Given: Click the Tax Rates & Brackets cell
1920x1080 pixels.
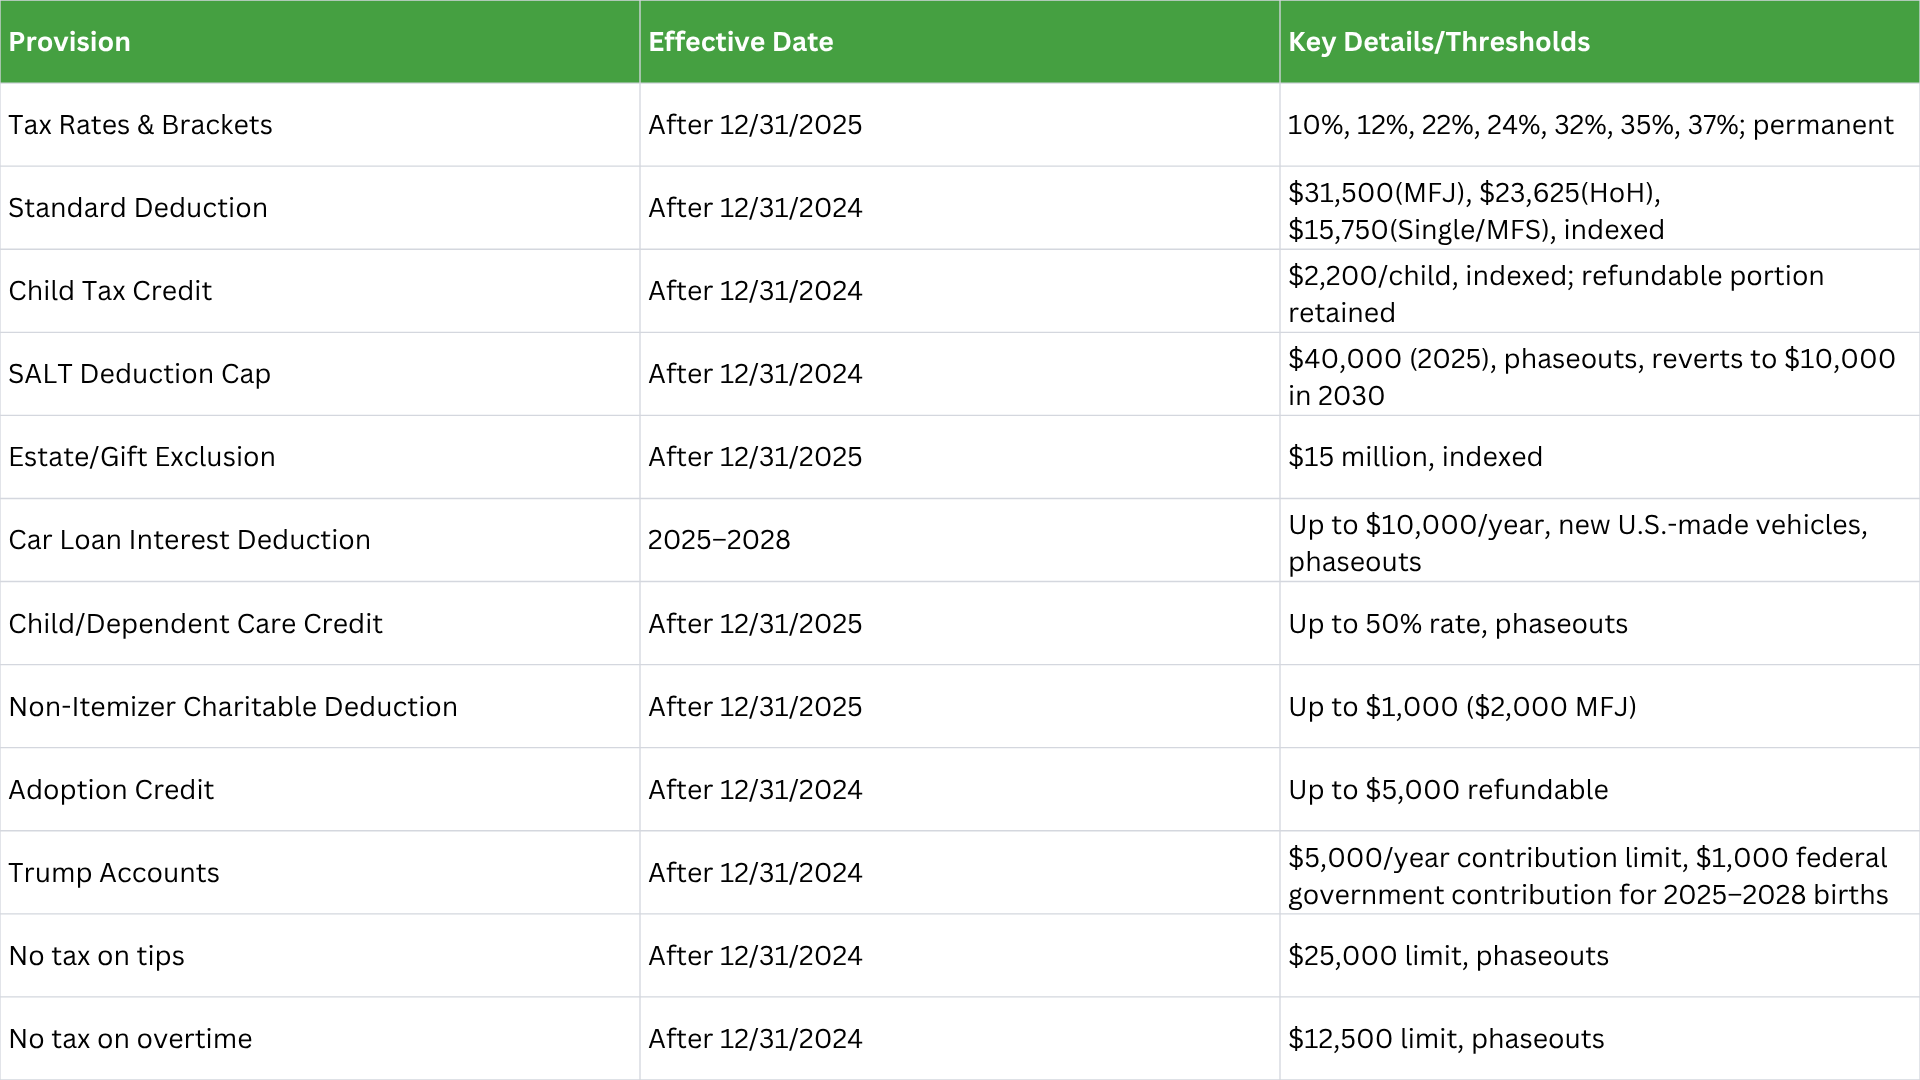Looking at the screenshot, I should pos(320,125).
